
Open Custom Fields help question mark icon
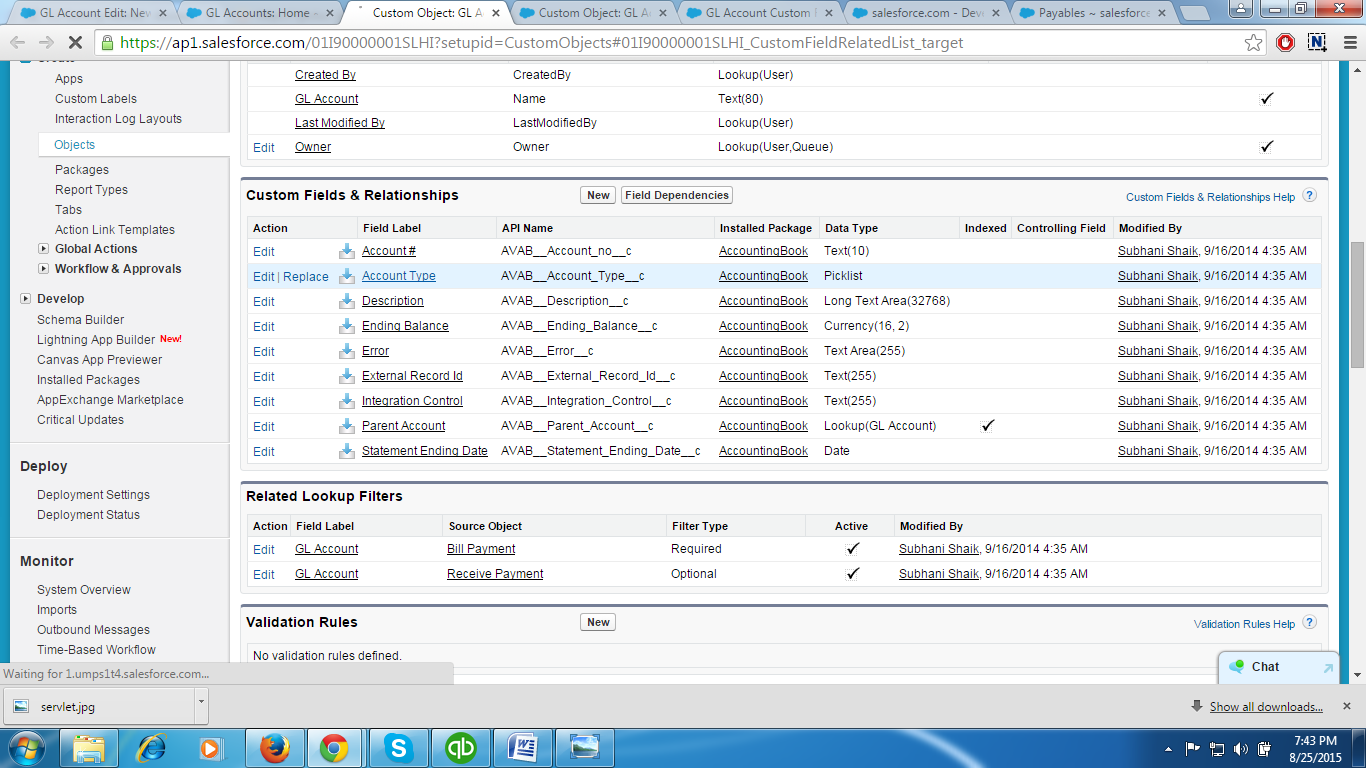tap(1309, 196)
